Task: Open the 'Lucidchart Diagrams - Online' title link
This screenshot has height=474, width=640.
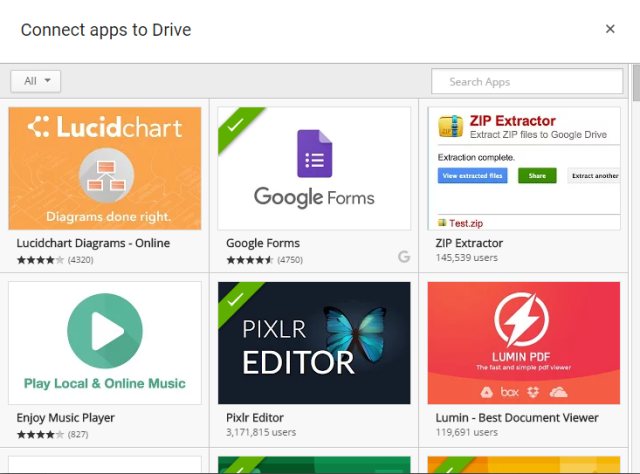Action: [x=93, y=243]
